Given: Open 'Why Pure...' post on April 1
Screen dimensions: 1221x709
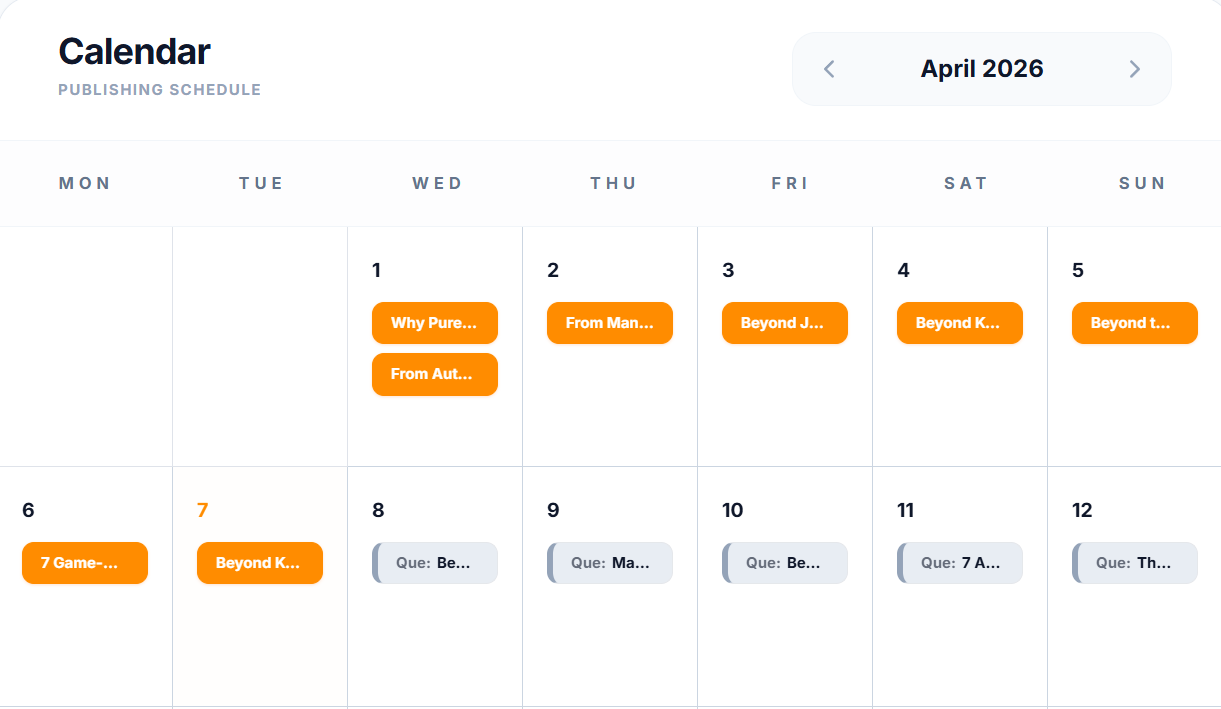Looking at the screenshot, I should [435, 323].
